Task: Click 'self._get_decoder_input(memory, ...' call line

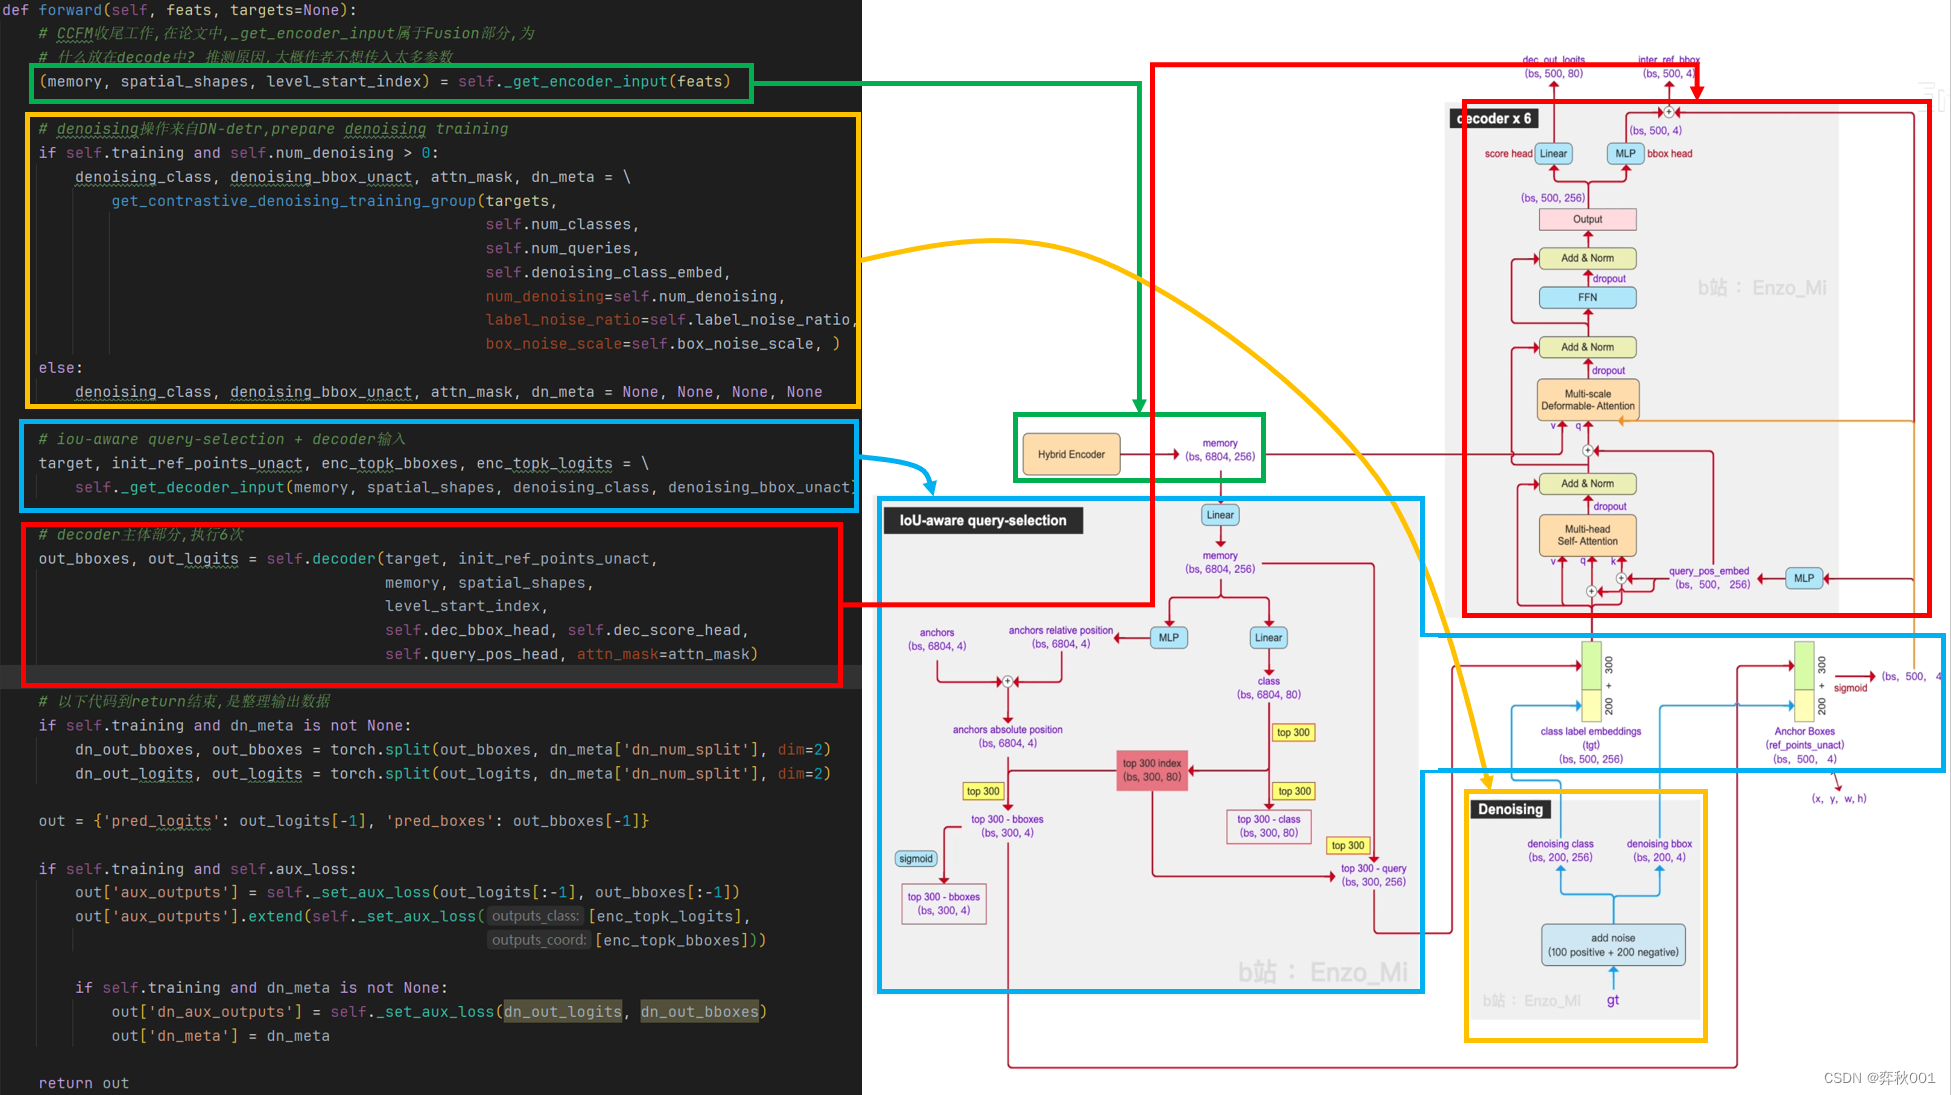Action: click(x=466, y=488)
